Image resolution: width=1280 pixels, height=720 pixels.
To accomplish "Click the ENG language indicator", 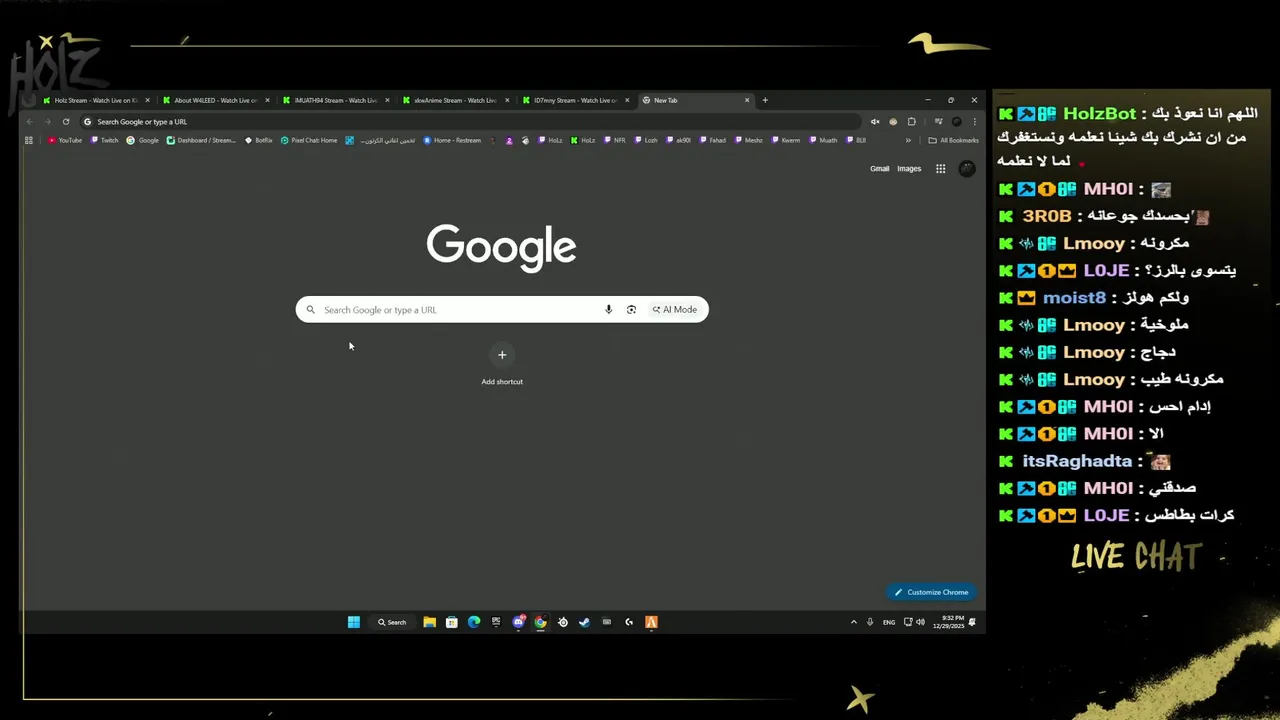I will 889,622.
